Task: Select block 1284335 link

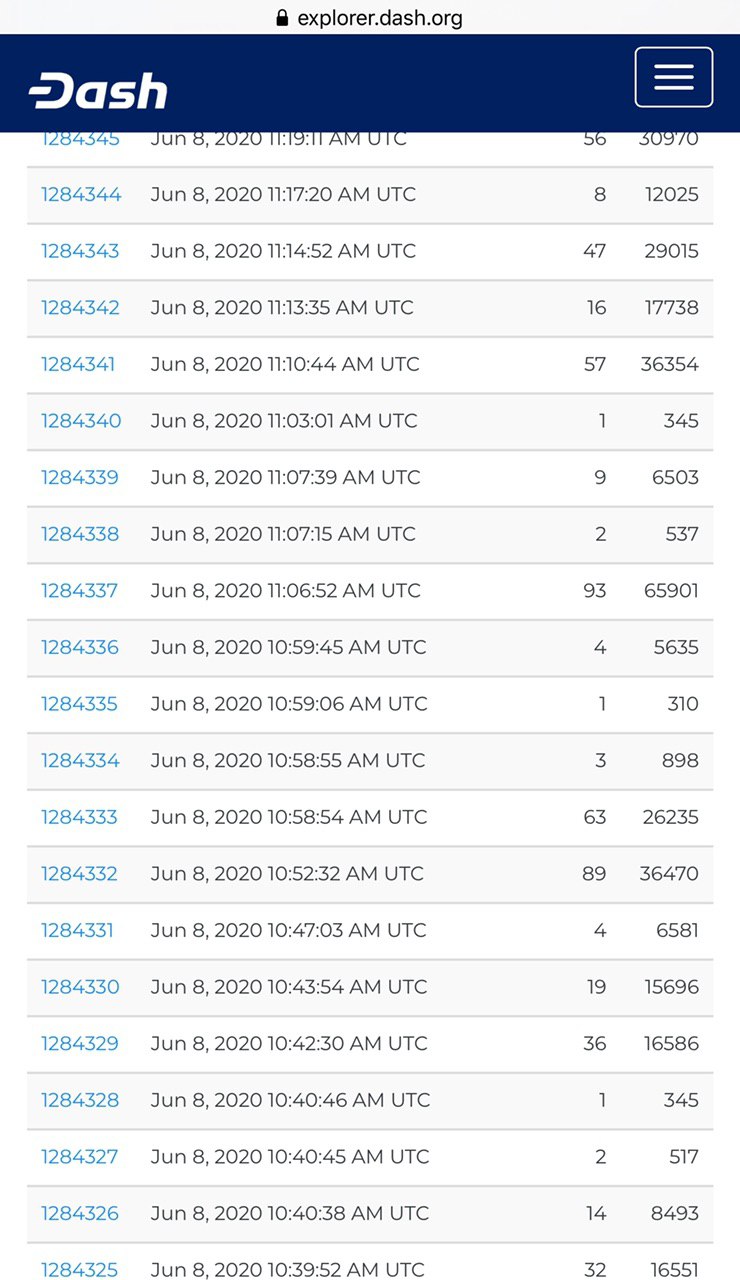Action: pos(79,704)
